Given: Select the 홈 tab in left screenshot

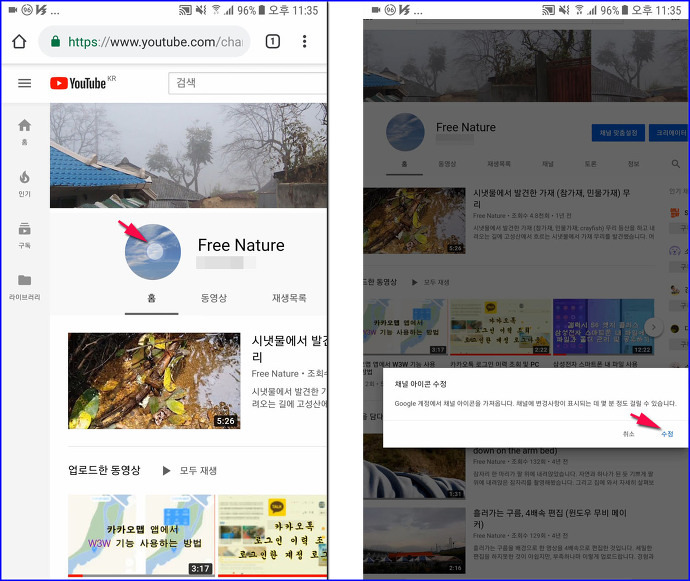Looking at the screenshot, I should coord(151,298).
